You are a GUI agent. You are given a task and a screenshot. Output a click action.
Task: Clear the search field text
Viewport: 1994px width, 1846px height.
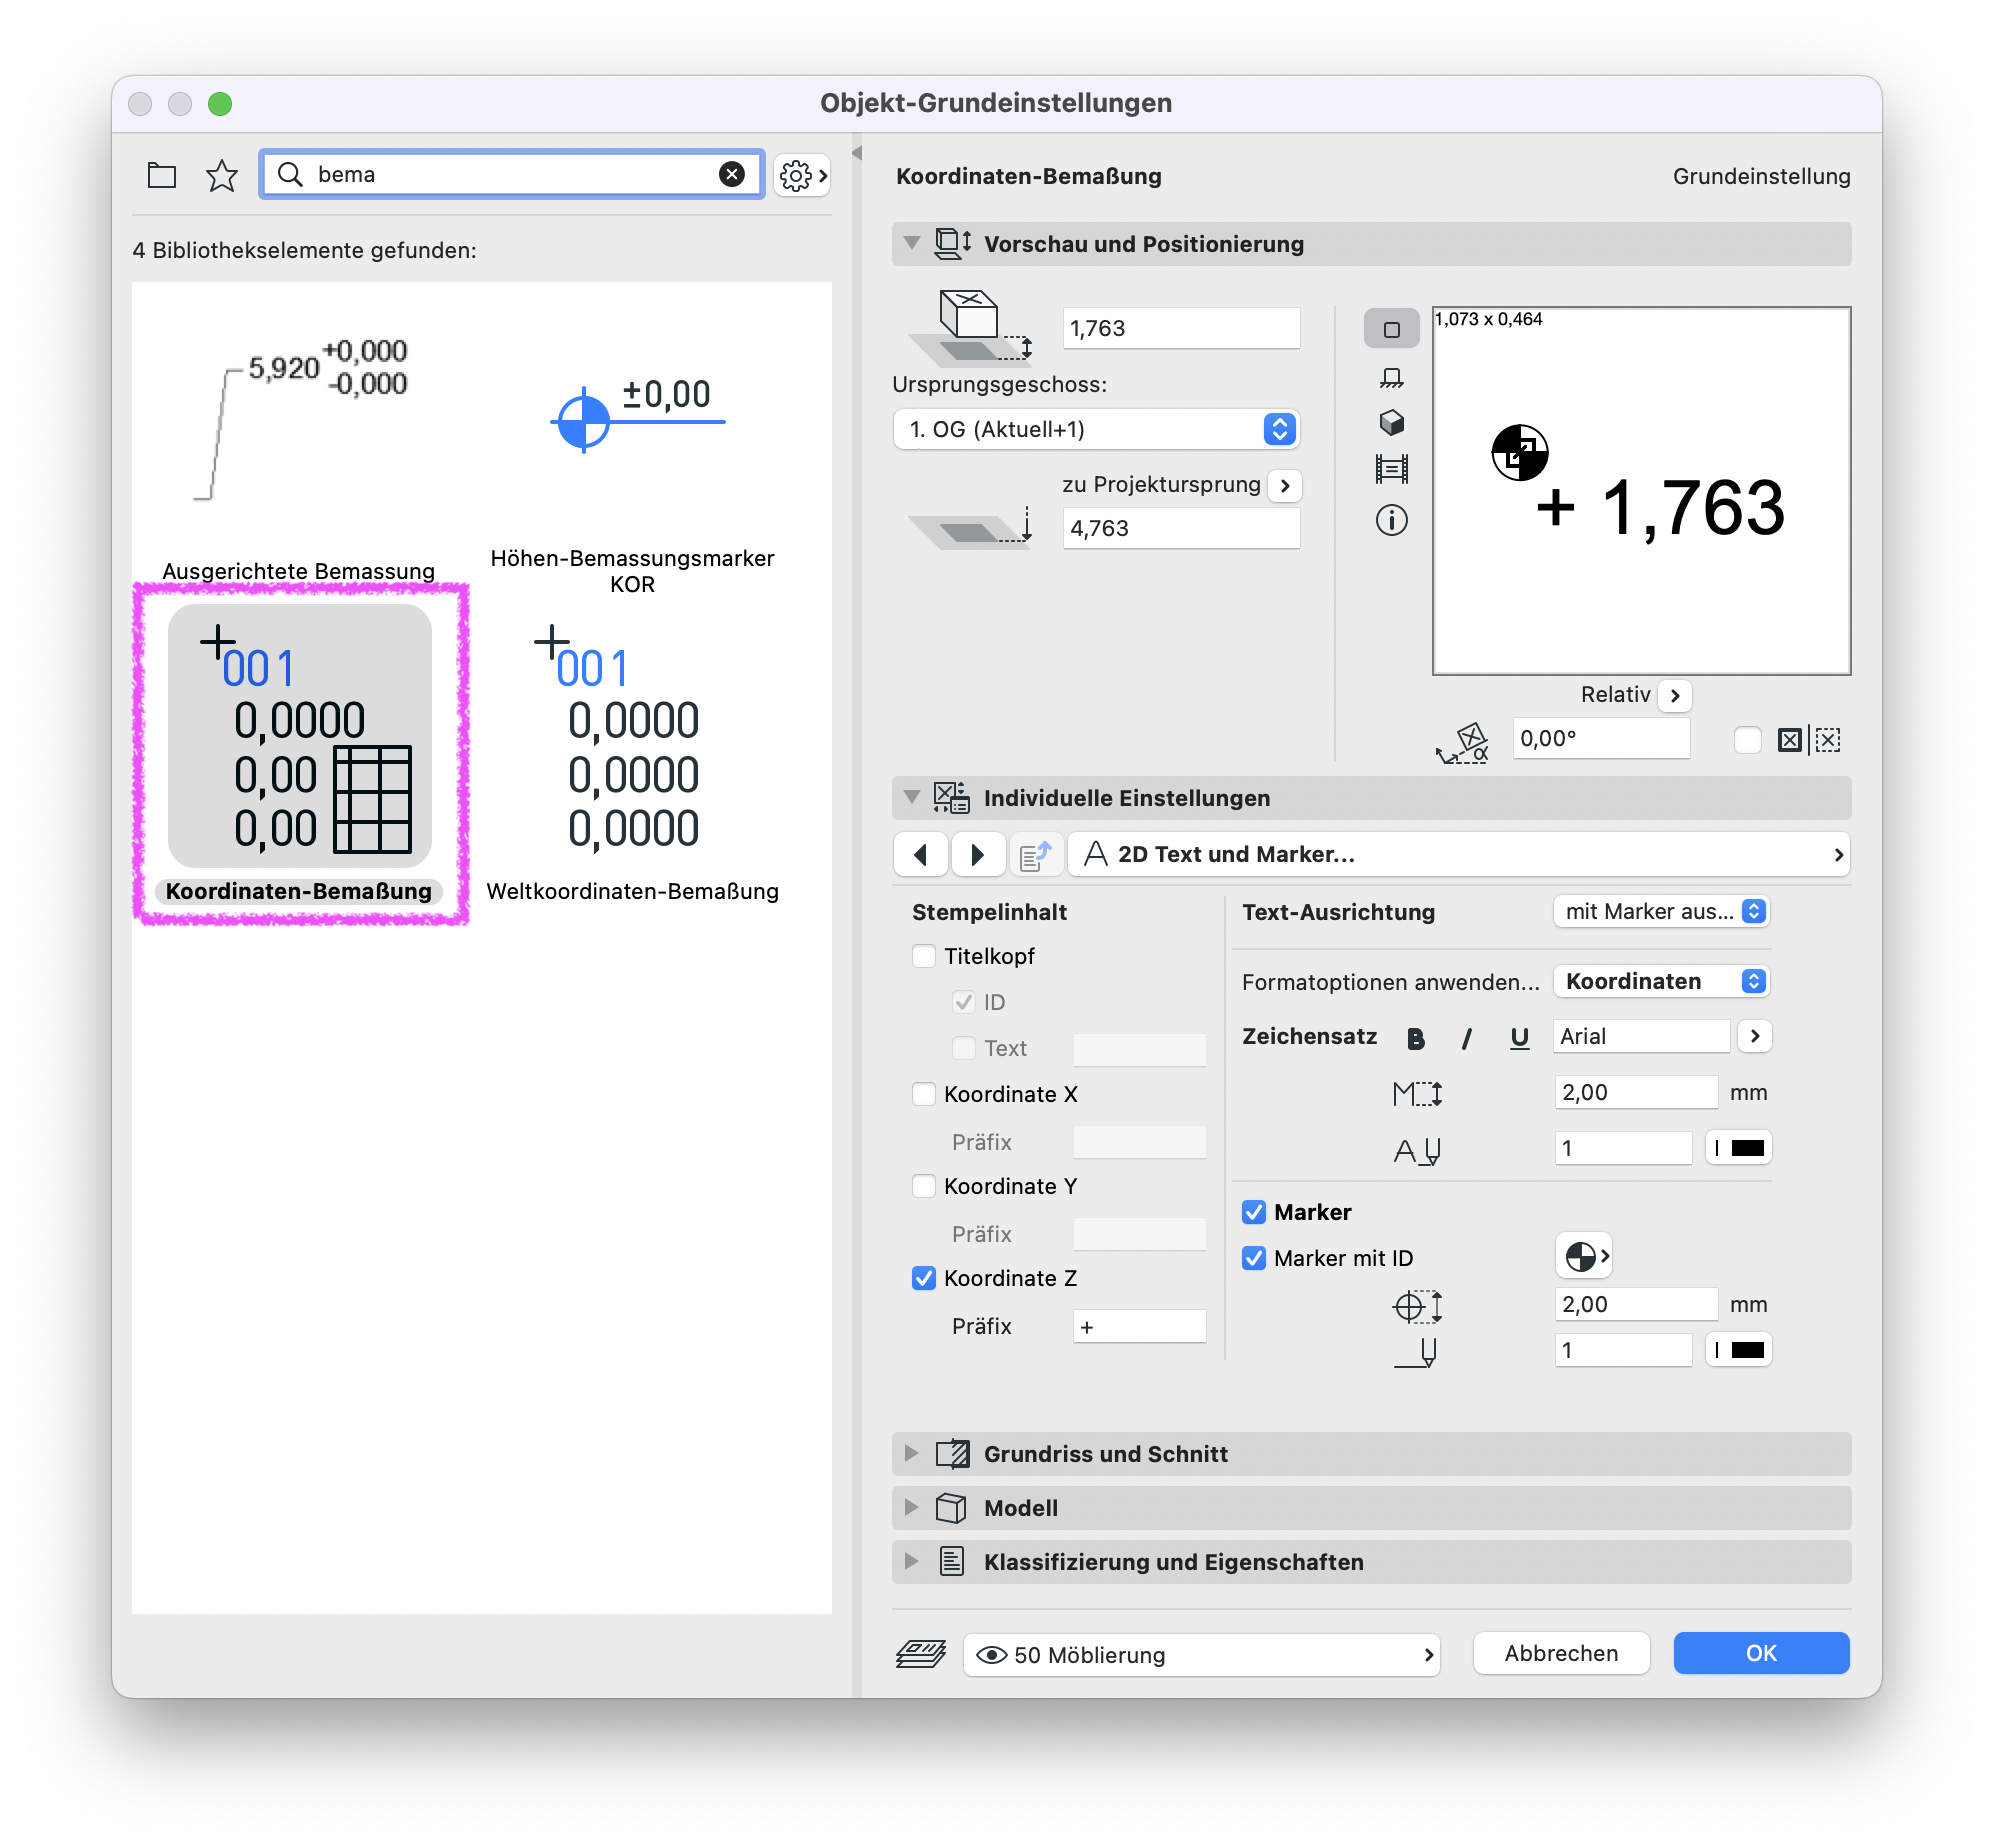point(732,174)
